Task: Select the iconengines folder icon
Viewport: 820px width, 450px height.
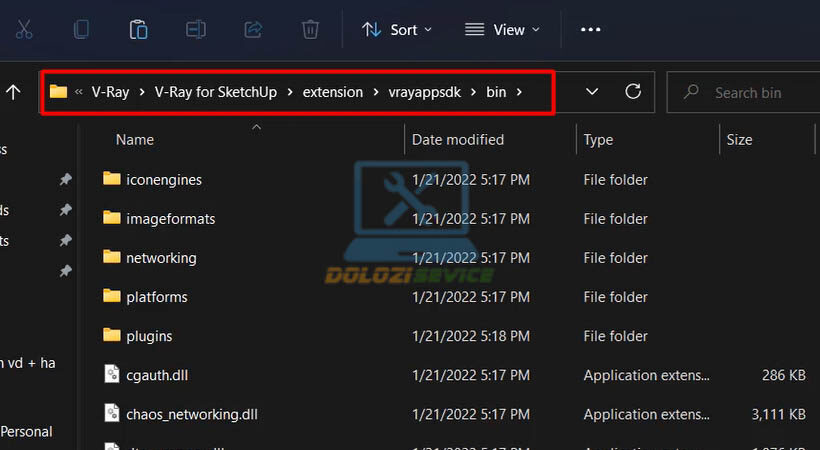Action: pos(111,179)
